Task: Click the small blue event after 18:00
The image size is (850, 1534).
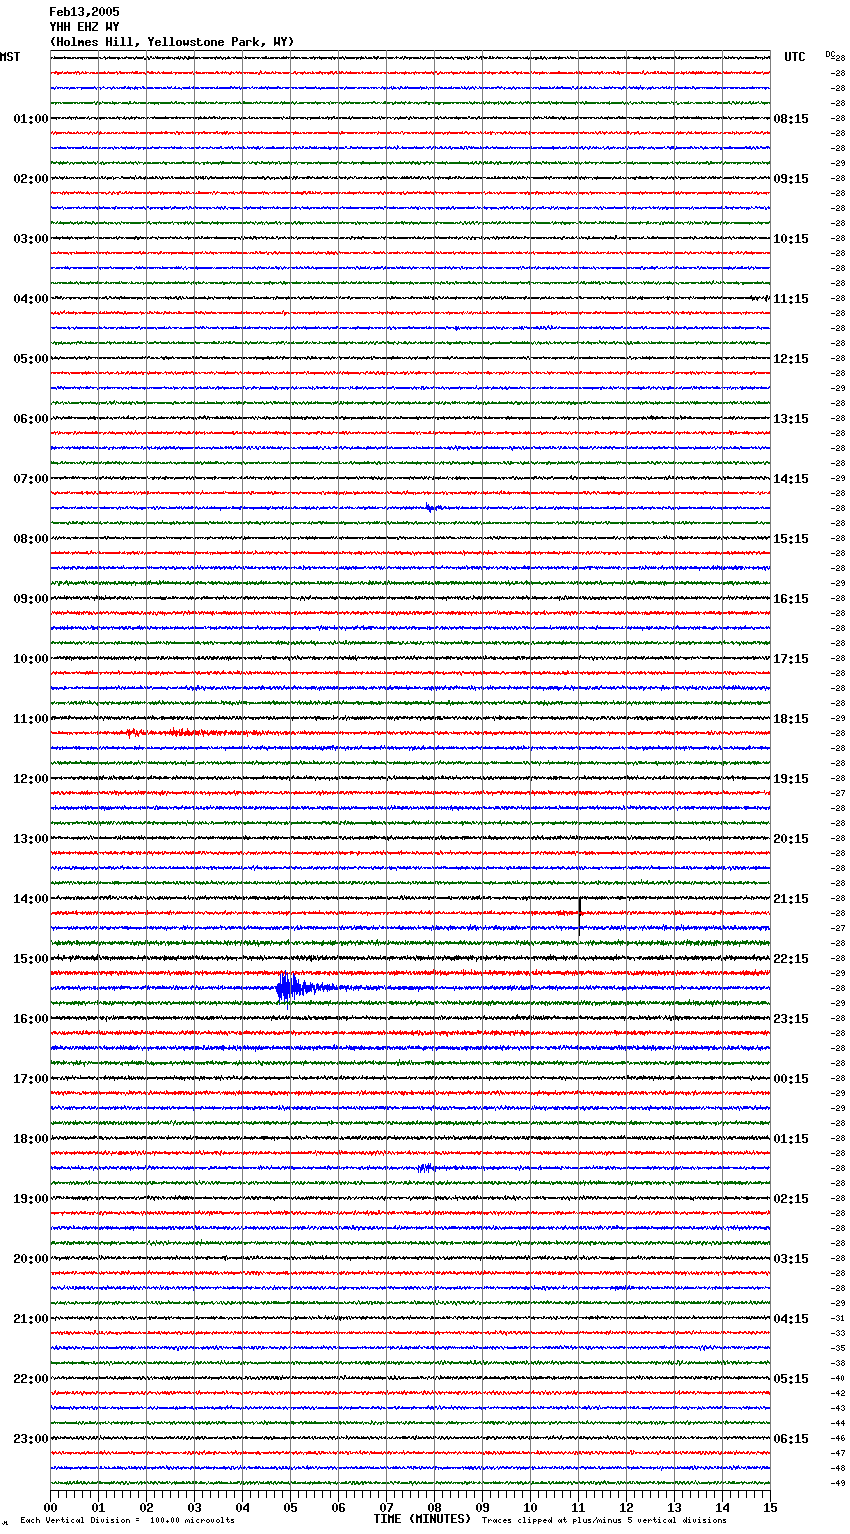Action: coord(425,1168)
